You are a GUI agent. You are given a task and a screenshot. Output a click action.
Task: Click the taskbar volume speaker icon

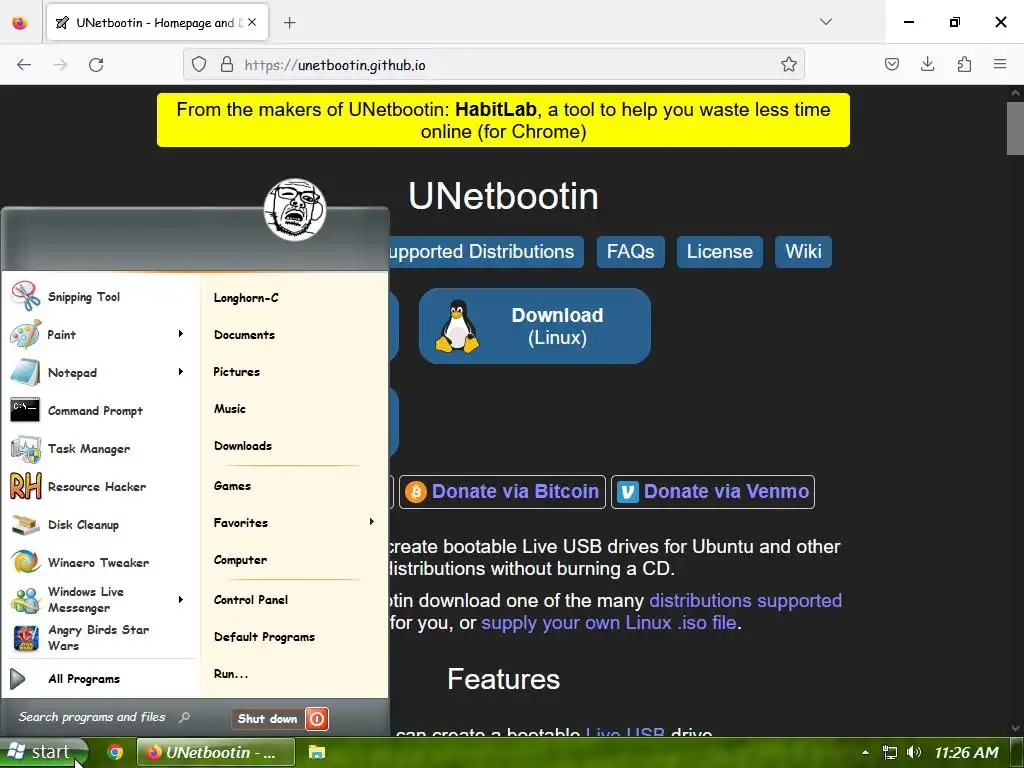point(914,752)
